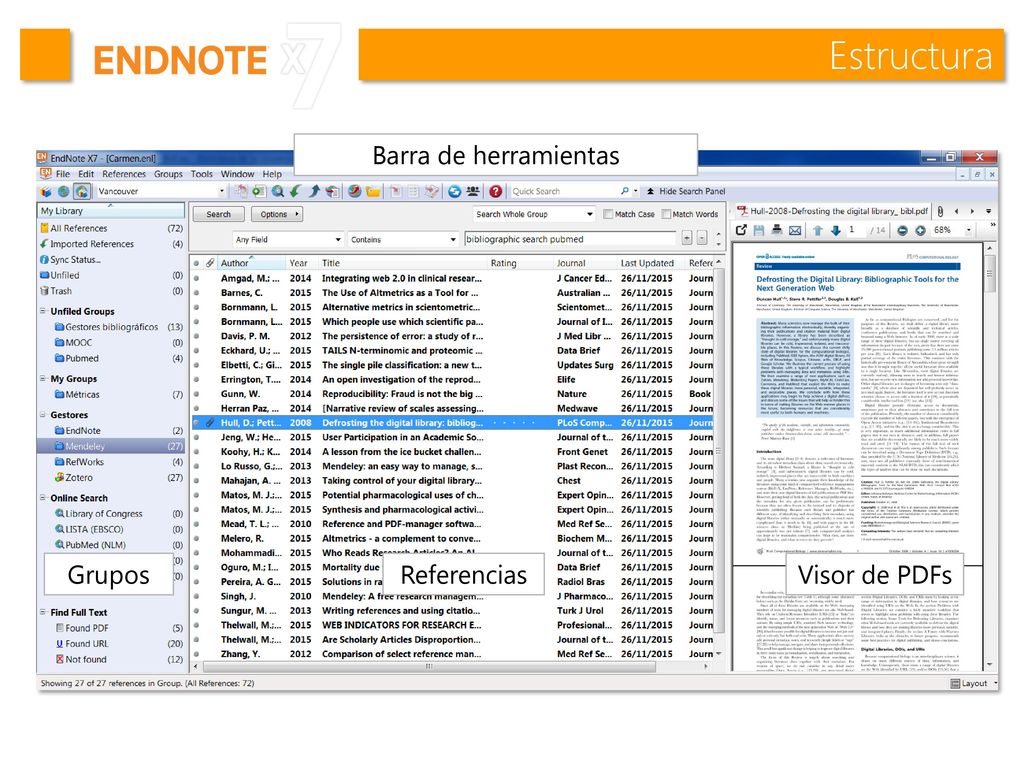Open the Vancouver output style dropdown

(x=221, y=191)
